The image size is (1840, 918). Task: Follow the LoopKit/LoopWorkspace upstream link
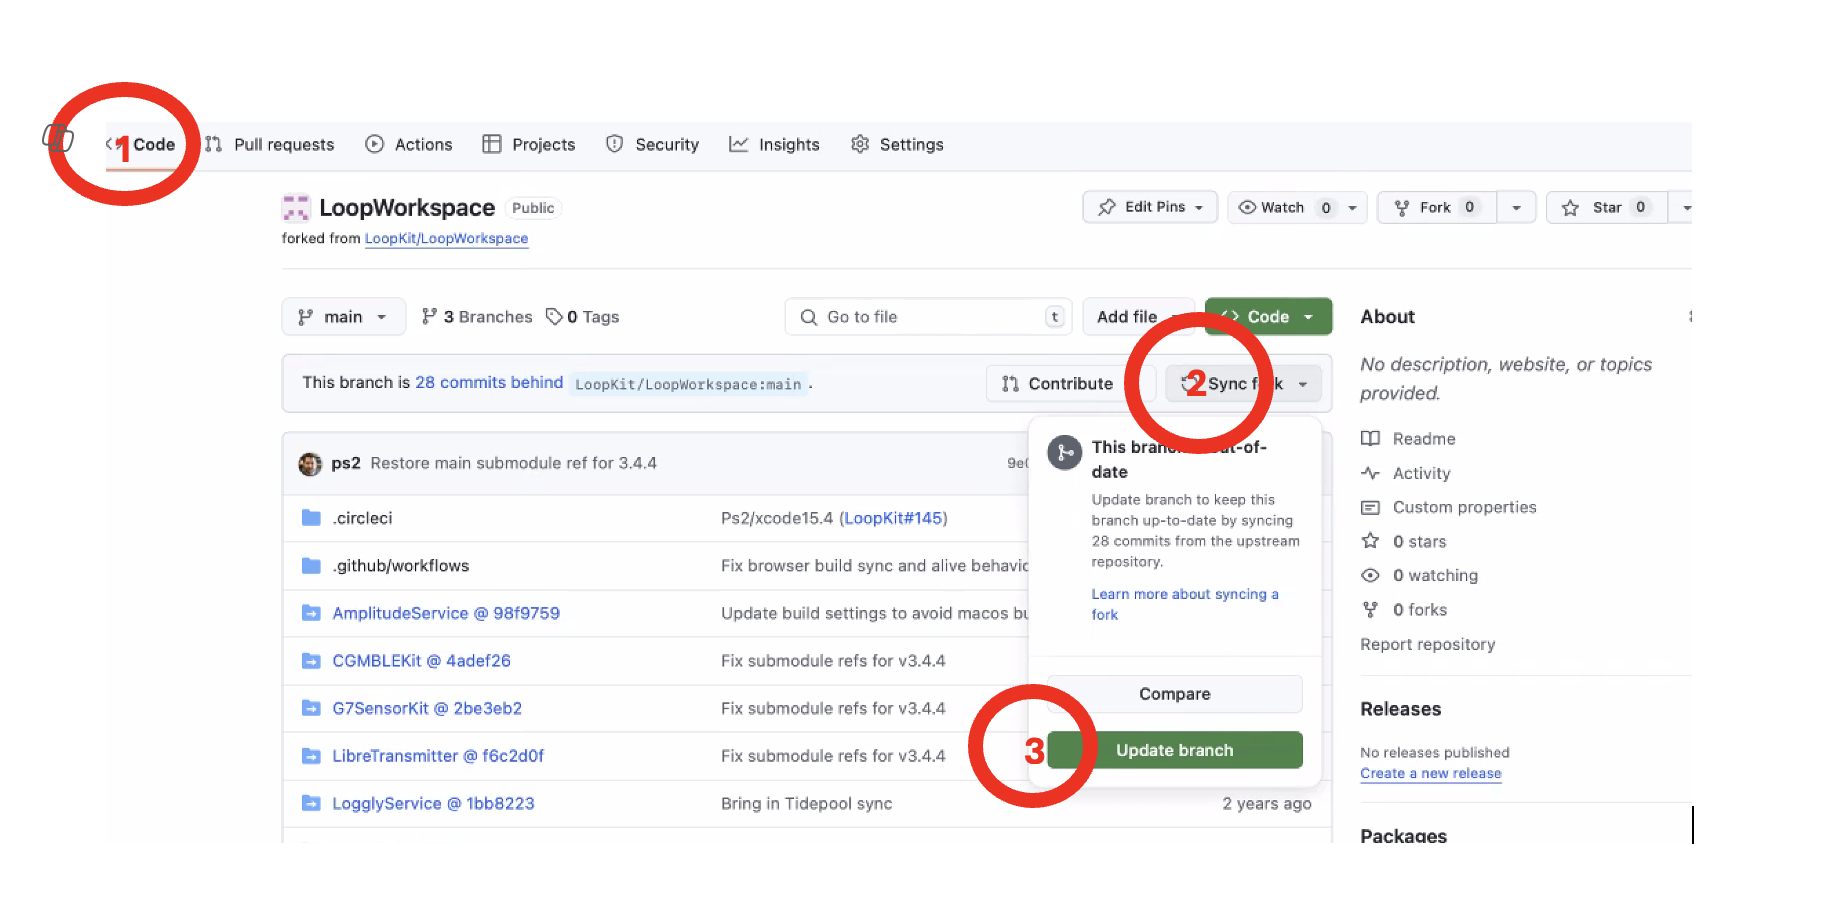tap(446, 238)
